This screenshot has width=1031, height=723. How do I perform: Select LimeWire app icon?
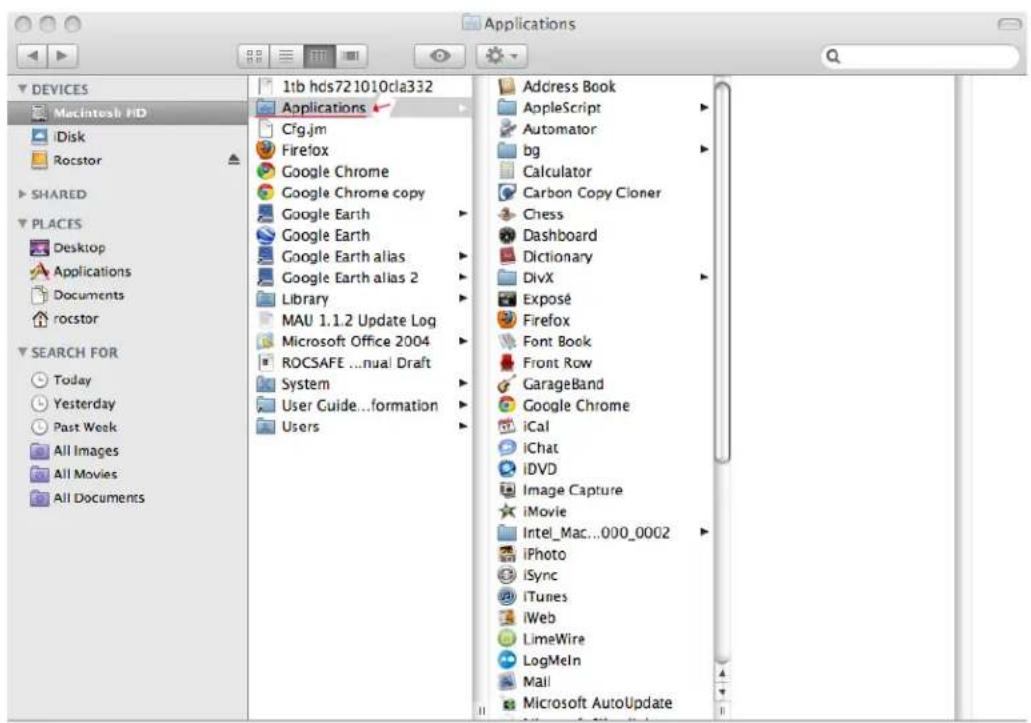506,638
